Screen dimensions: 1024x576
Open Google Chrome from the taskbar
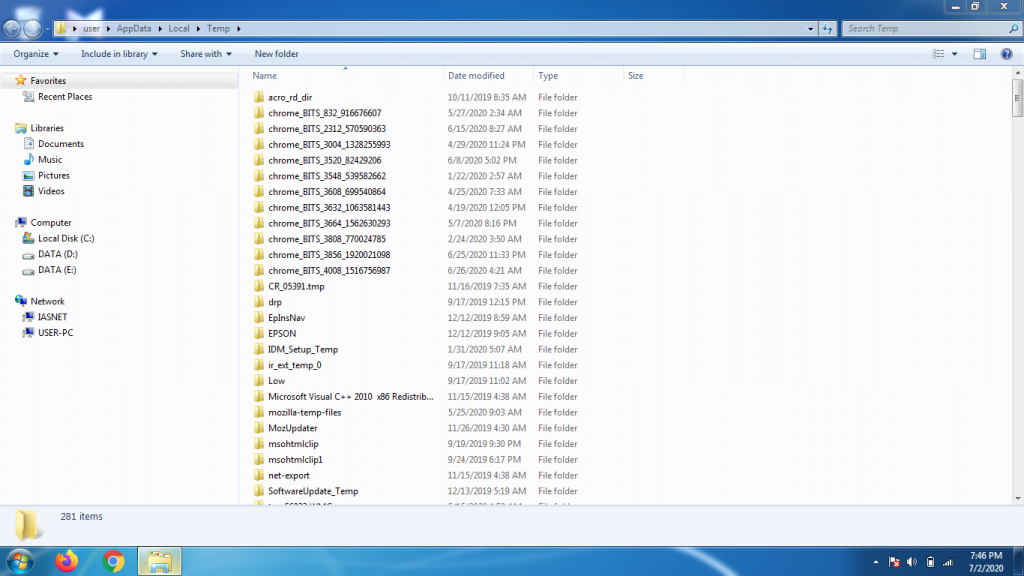[x=112, y=561]
